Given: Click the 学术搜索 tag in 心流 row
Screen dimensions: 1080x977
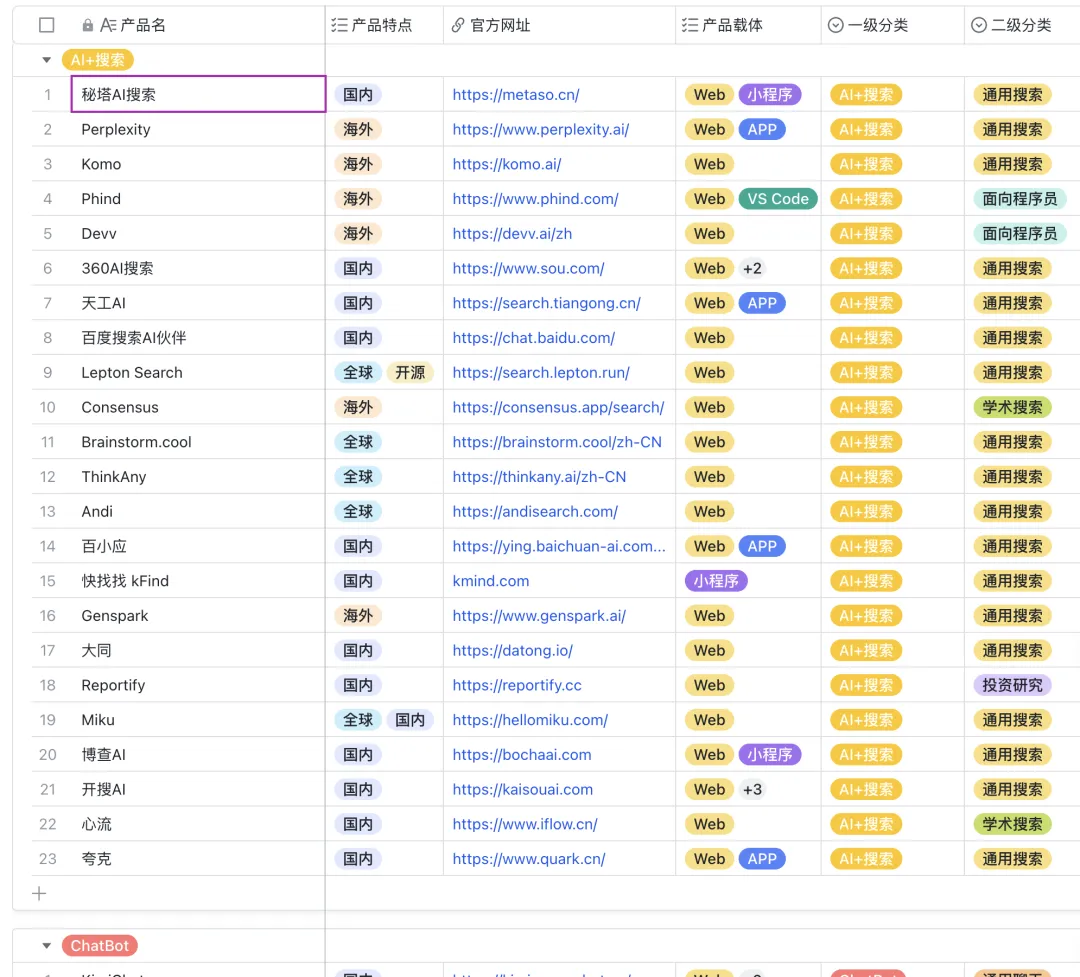Looking at the screenshot, I should (1012, 824).
